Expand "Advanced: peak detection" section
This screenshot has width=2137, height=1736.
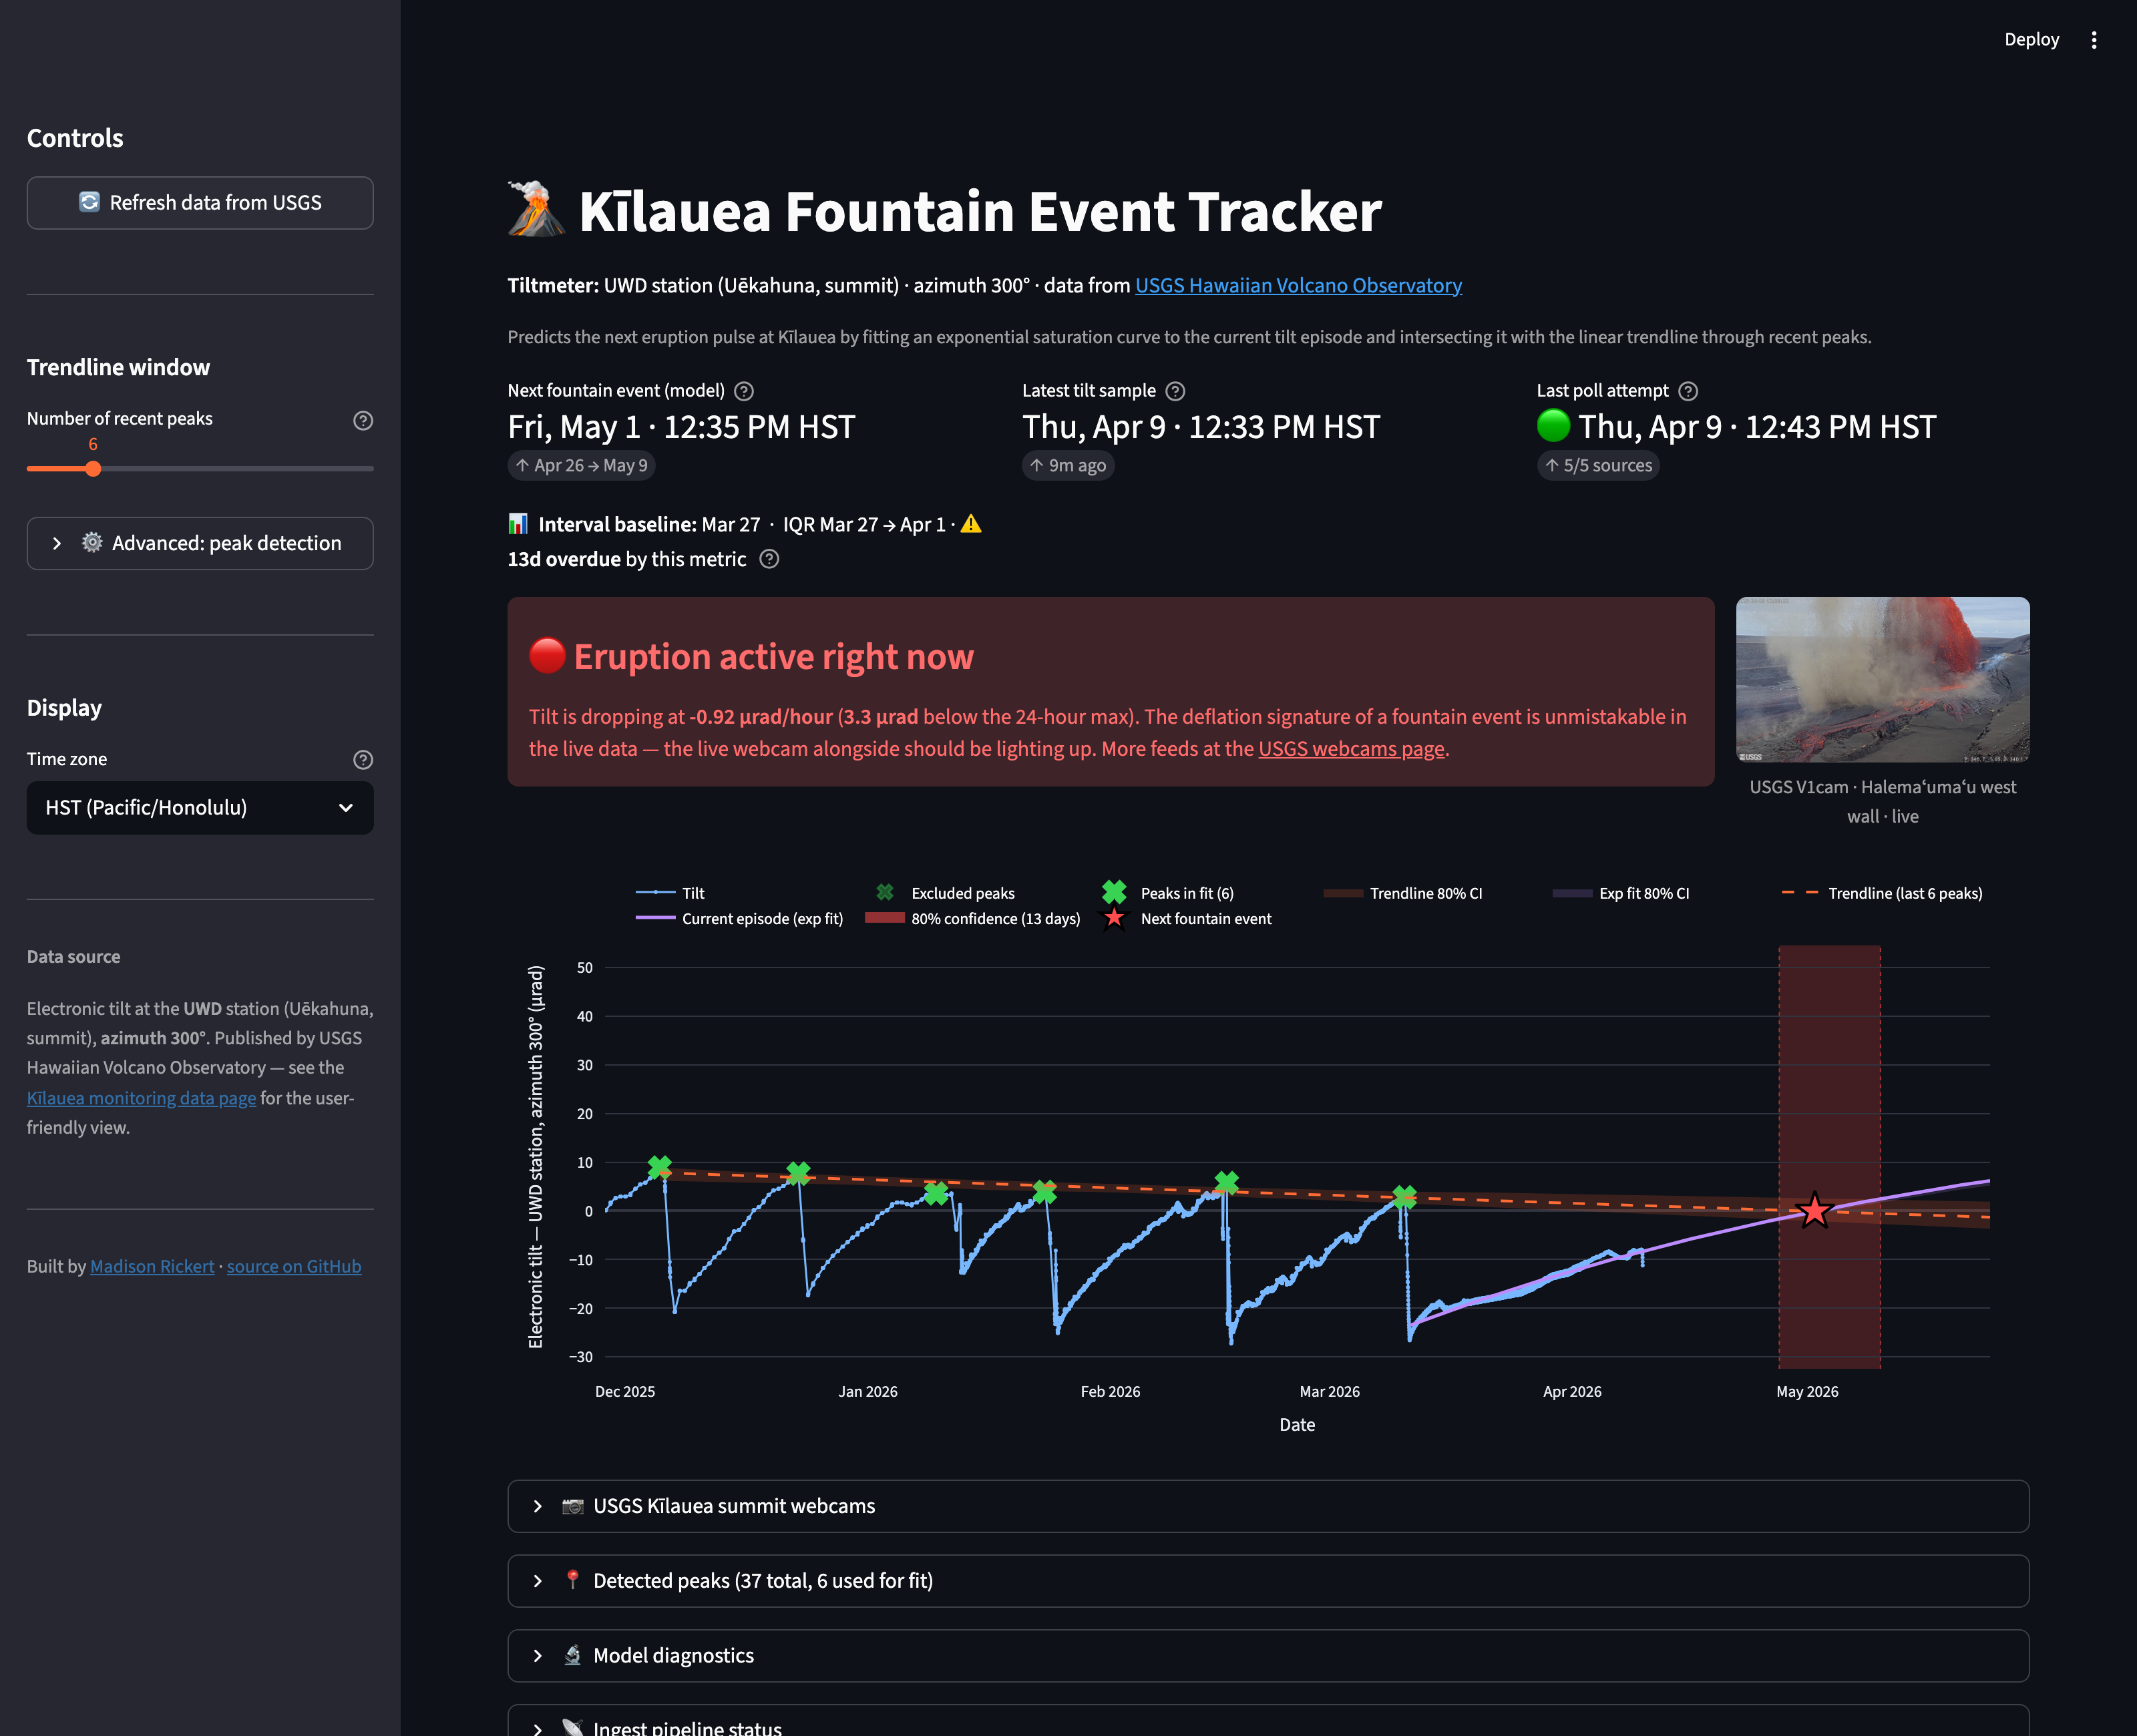pos(200,543)
